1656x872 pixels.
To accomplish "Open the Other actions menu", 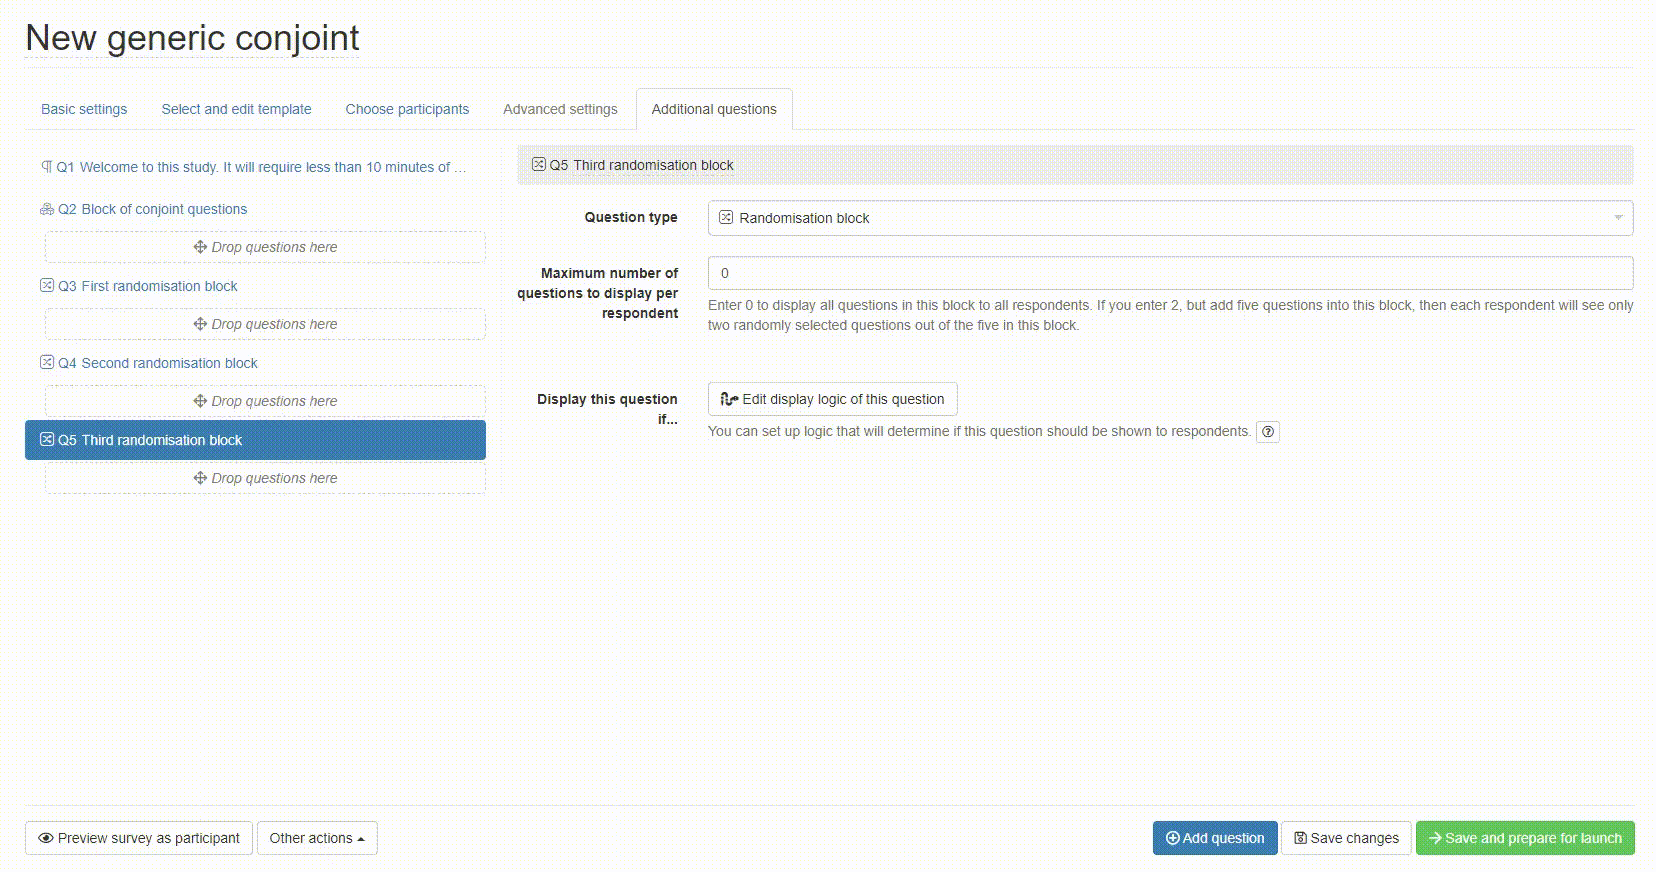I will [x=317, y=838].
